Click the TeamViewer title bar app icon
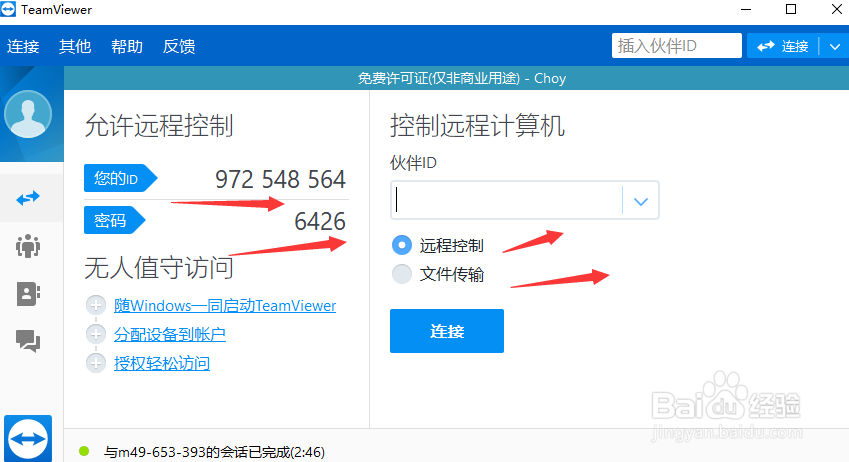The image size is (849, 462). (x=8, y=9)
